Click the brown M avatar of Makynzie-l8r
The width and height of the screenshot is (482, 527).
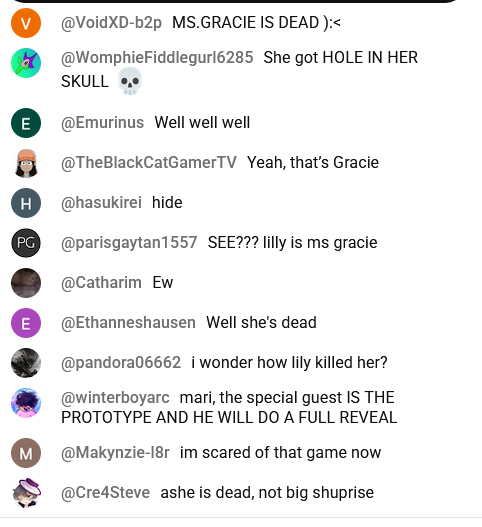[x=26, y=453]
